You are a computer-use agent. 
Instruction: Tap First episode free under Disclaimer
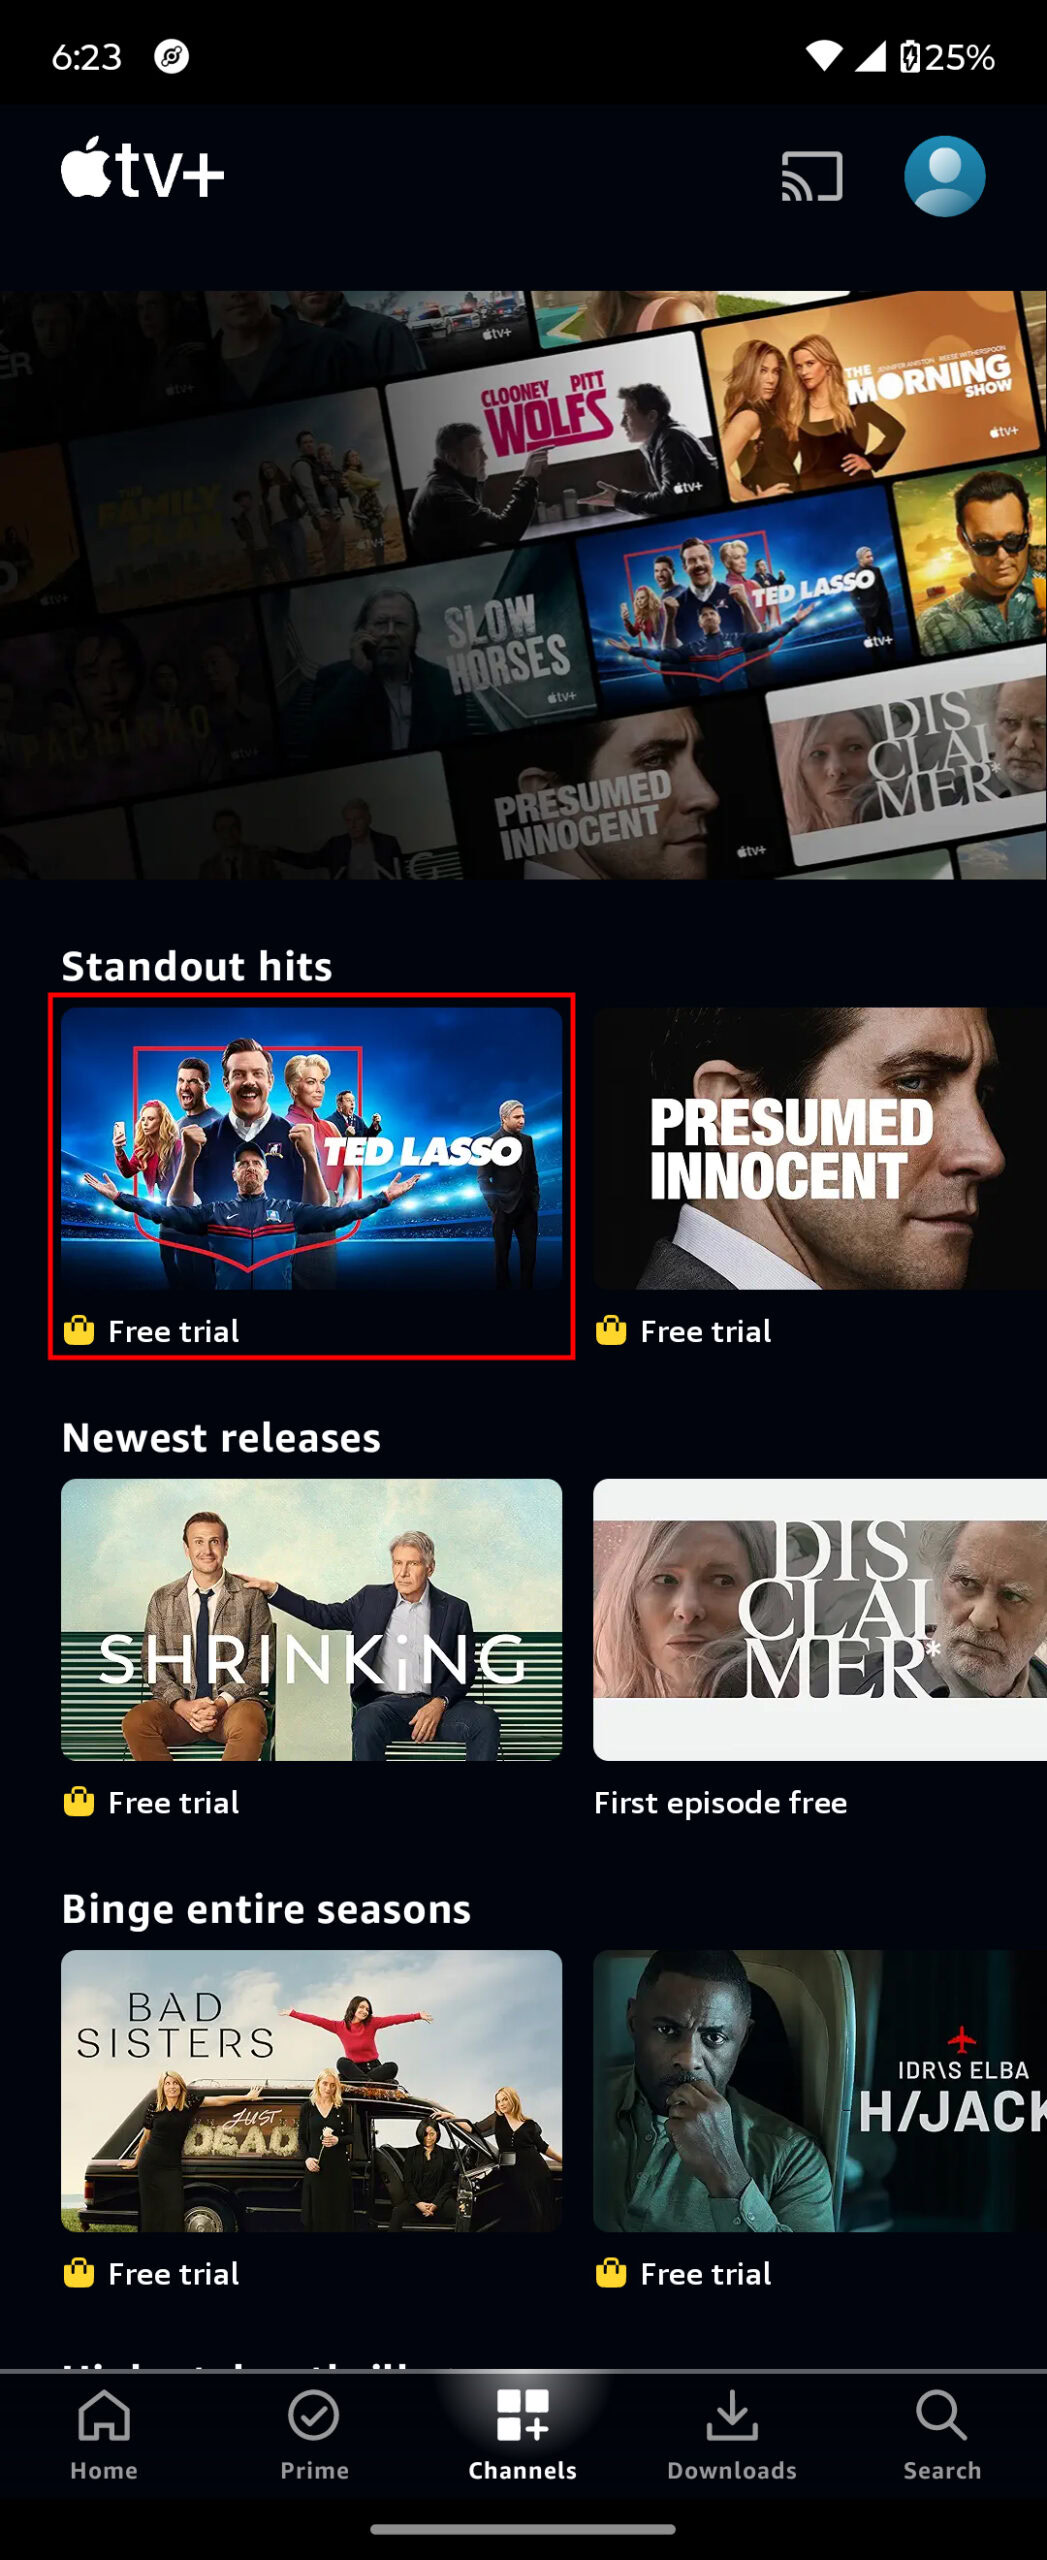point(720,1802)
